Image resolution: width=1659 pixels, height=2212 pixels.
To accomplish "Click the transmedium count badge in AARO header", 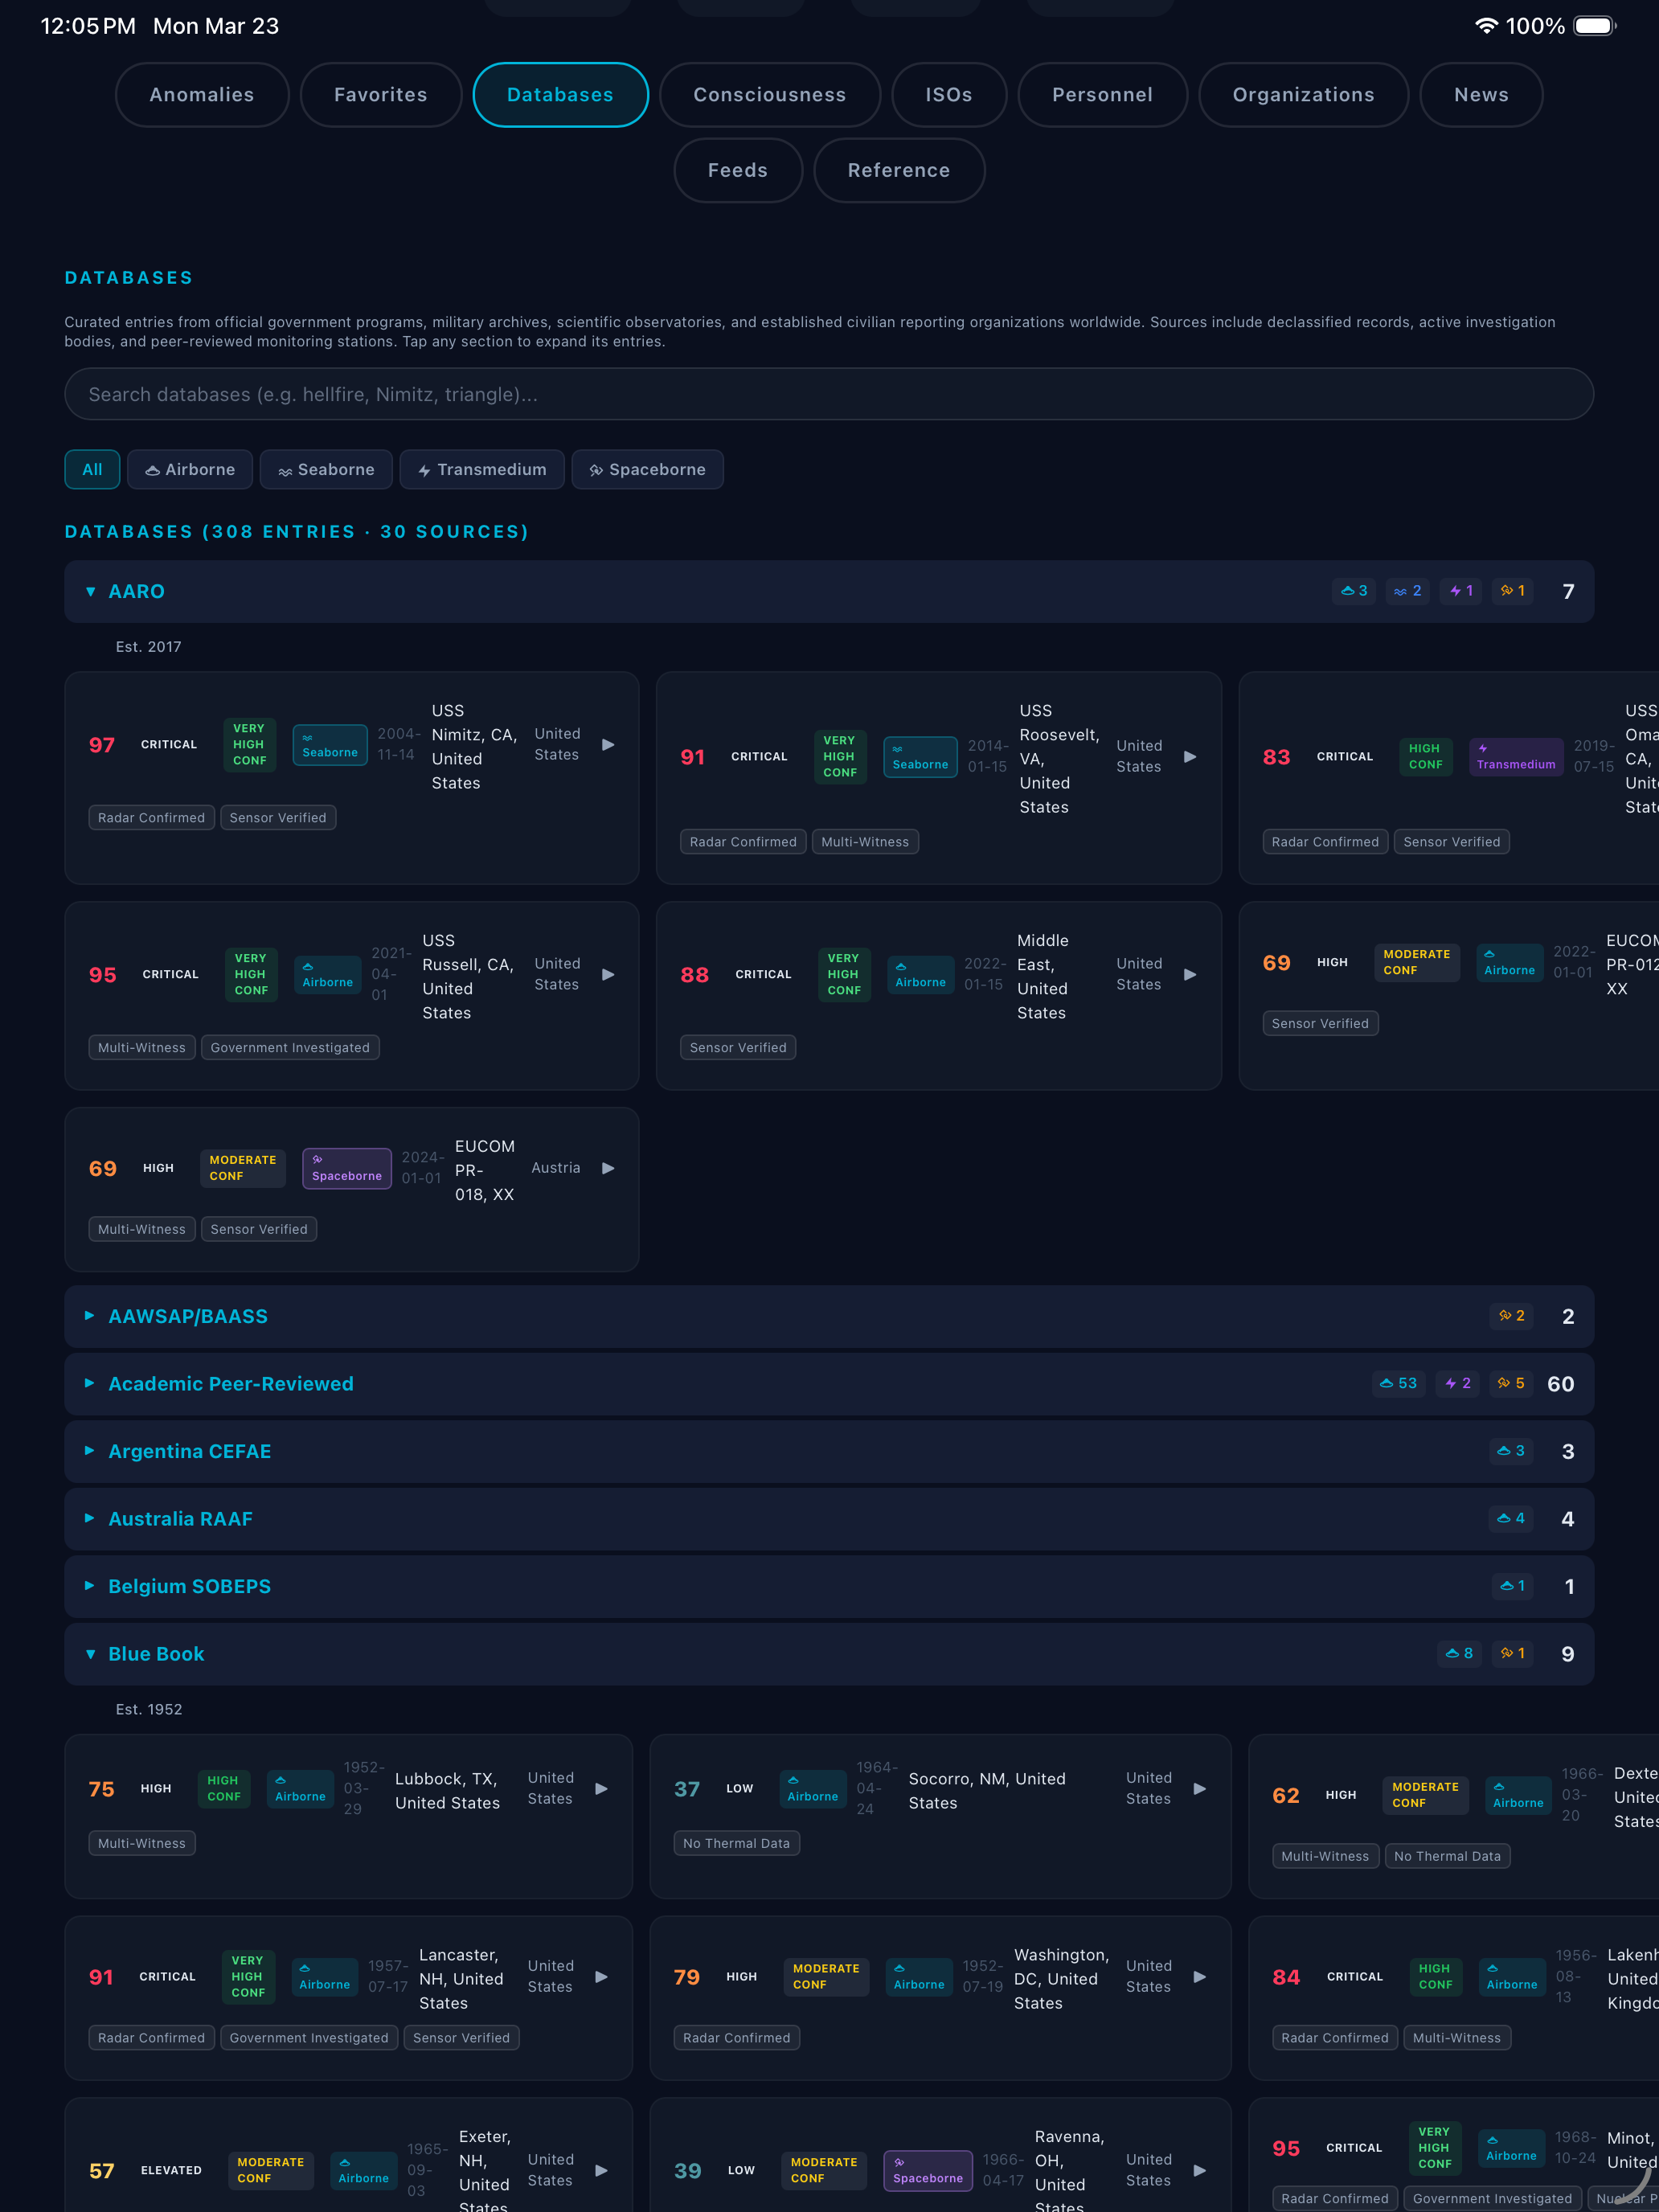I will pos(1461,591).
